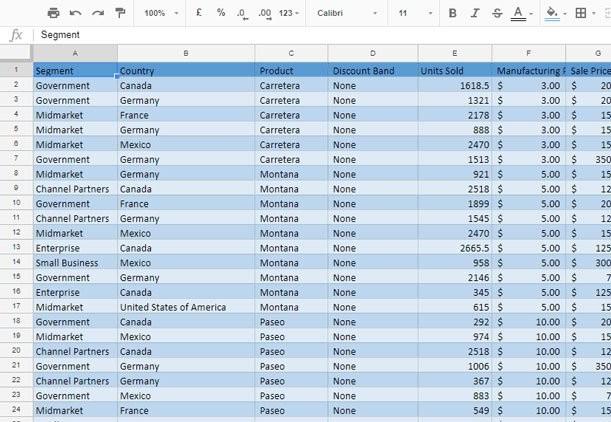Select column E header

click(455, 53)
